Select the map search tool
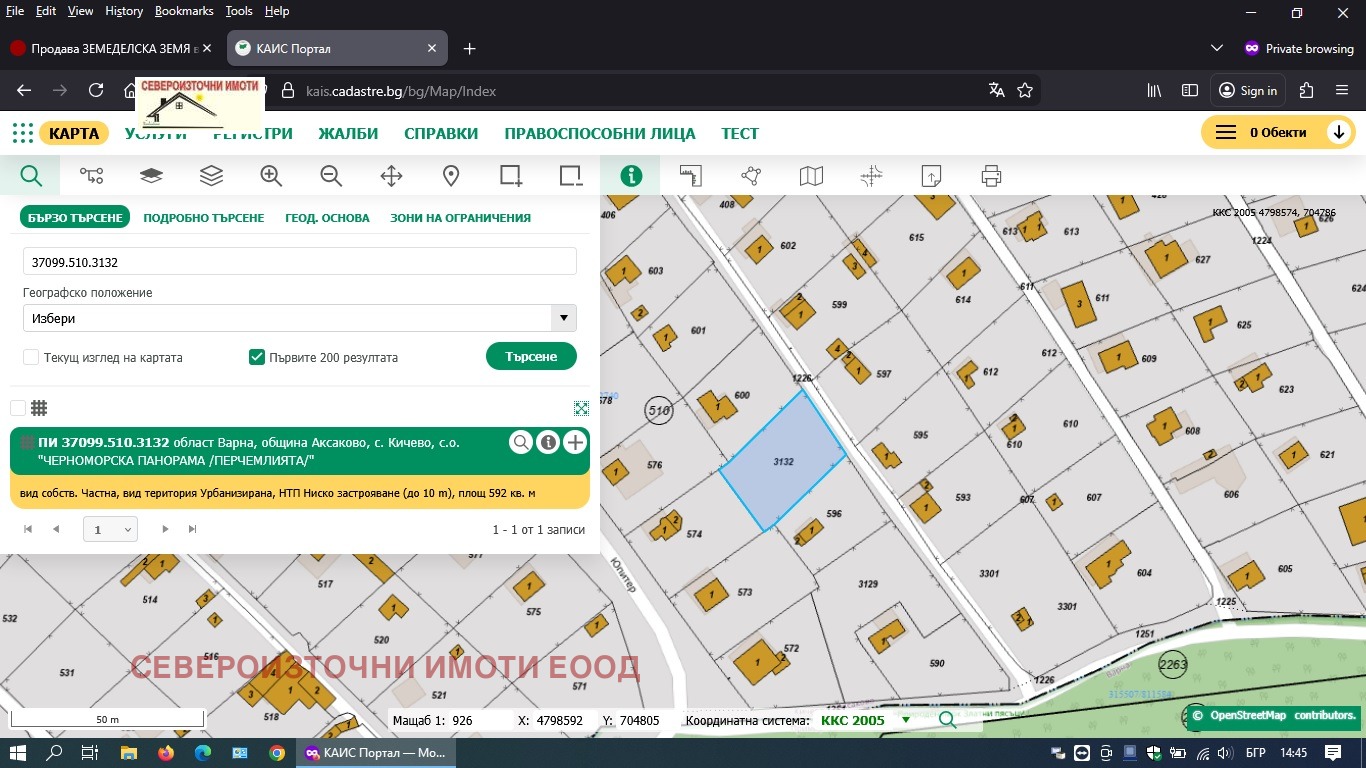 [x=31, y=175]
